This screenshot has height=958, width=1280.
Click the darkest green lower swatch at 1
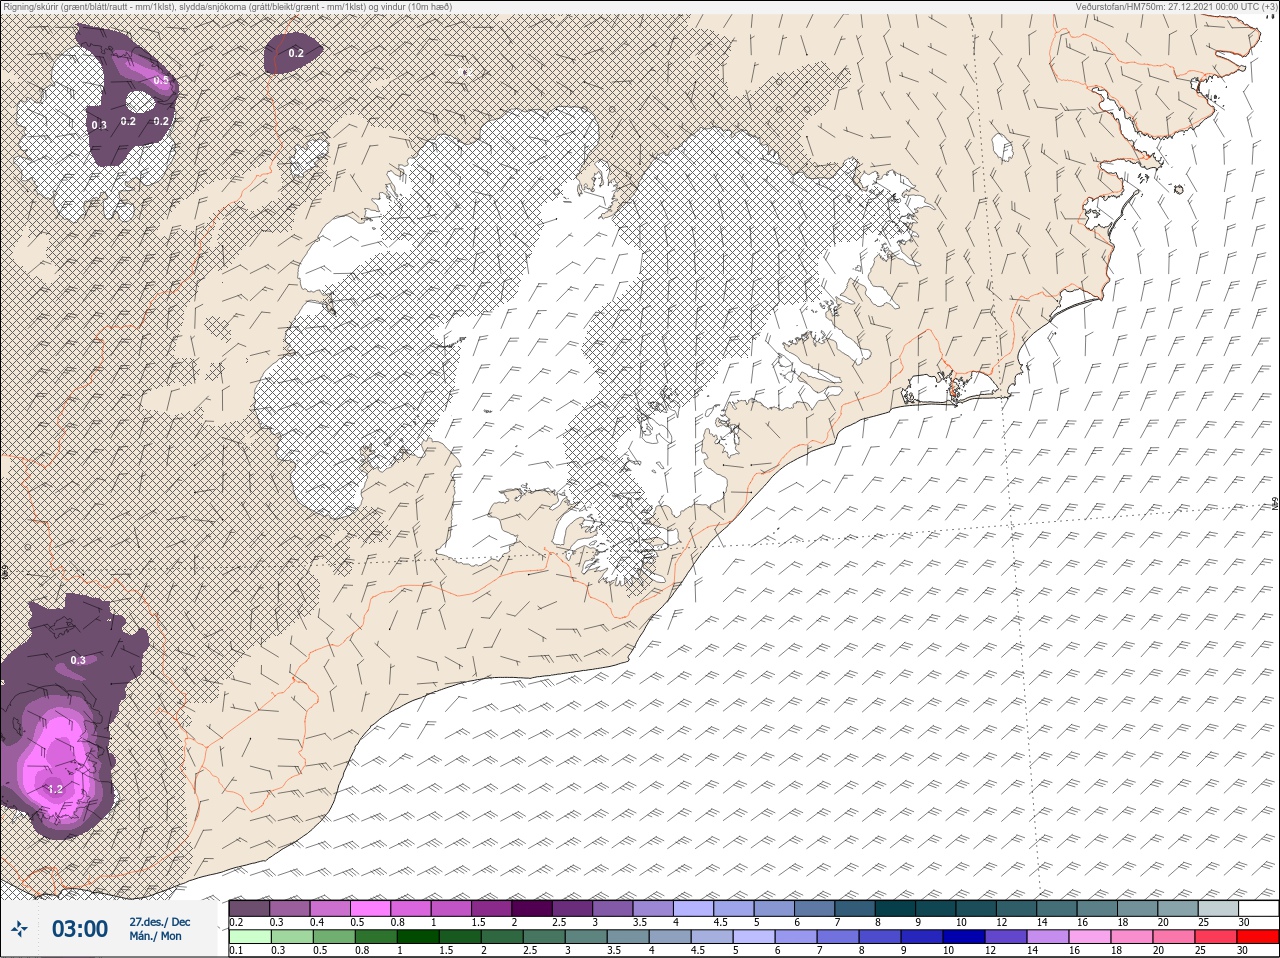click(416, 937)
